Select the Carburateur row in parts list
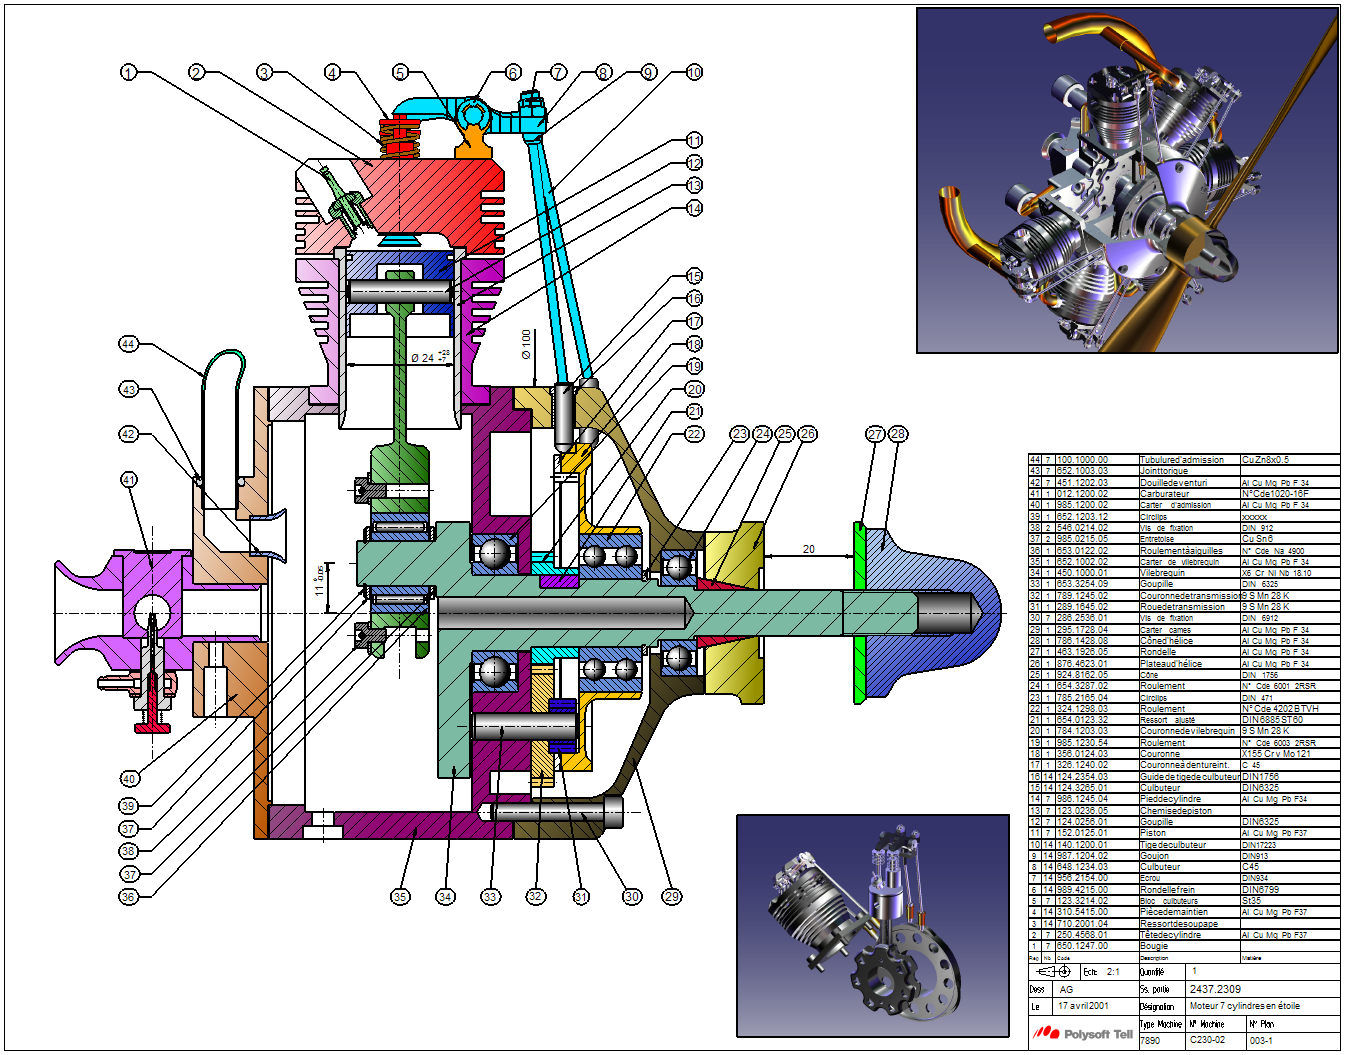This screenshot has width=1346, height=1055. click(x=1183, y=494)
